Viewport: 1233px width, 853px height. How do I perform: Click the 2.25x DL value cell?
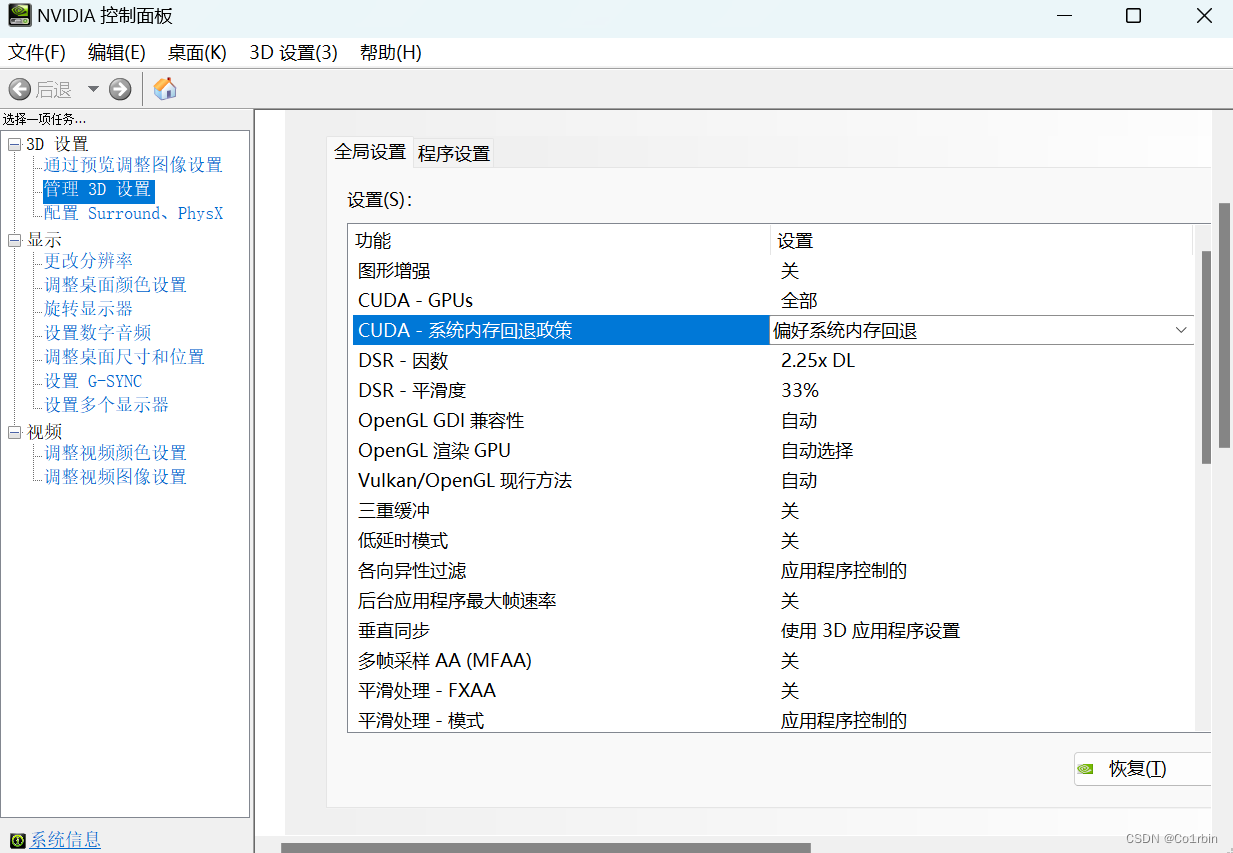click(818, 360)
